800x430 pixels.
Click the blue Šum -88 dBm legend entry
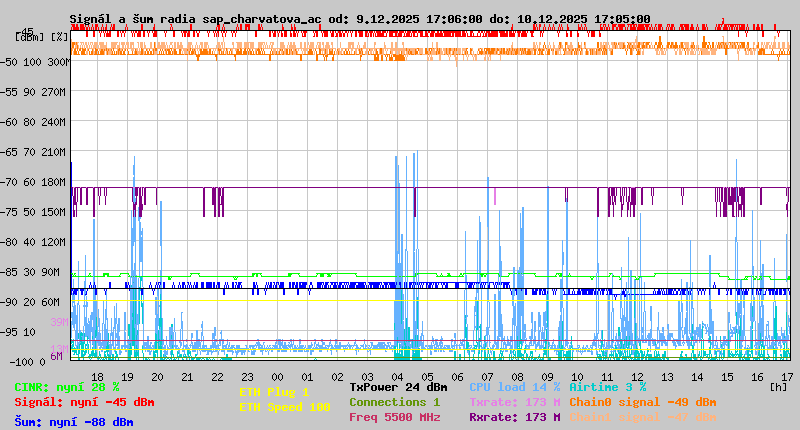tap(74, 422)
